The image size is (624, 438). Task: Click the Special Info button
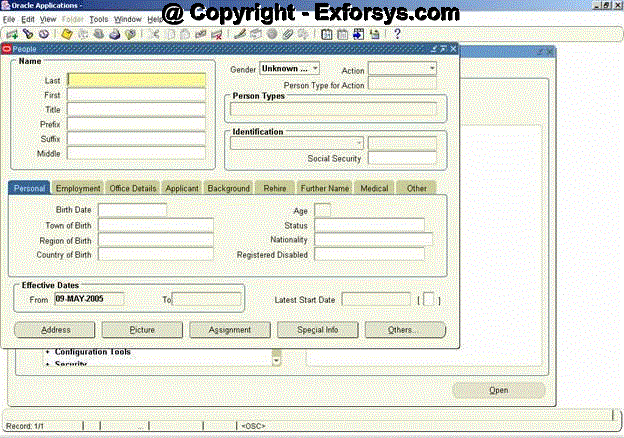point(318,329)
